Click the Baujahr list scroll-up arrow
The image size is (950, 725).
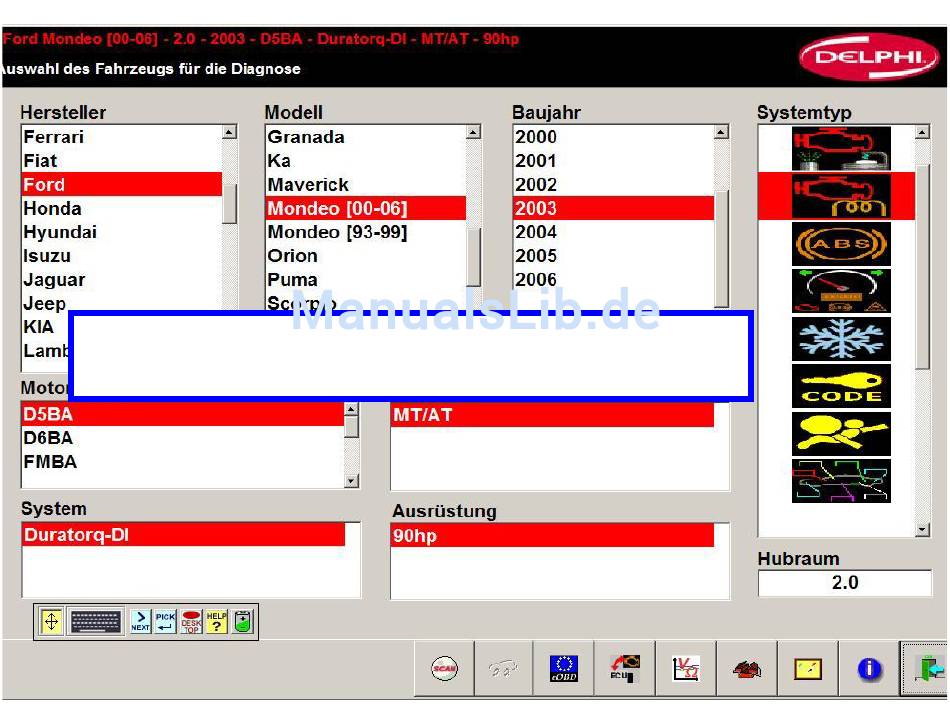click(x=721, y=132)
